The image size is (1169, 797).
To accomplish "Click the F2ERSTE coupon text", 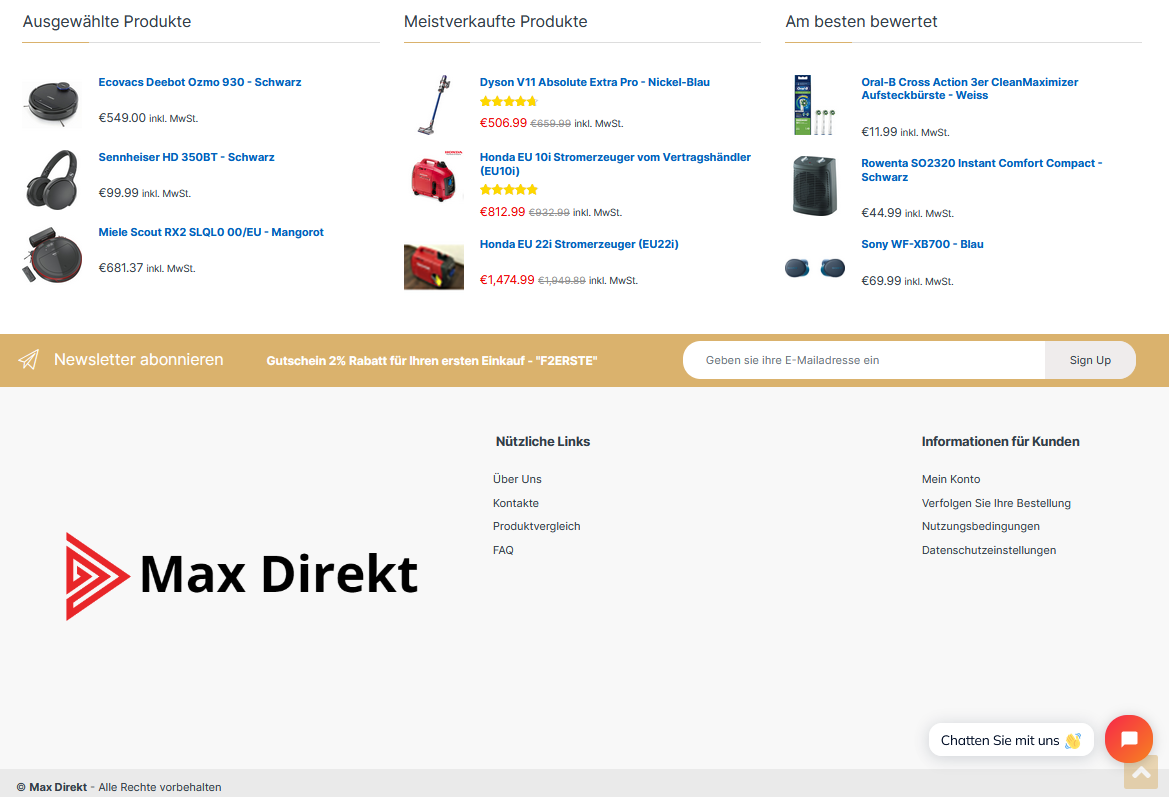I will click(x=432, y=361).
